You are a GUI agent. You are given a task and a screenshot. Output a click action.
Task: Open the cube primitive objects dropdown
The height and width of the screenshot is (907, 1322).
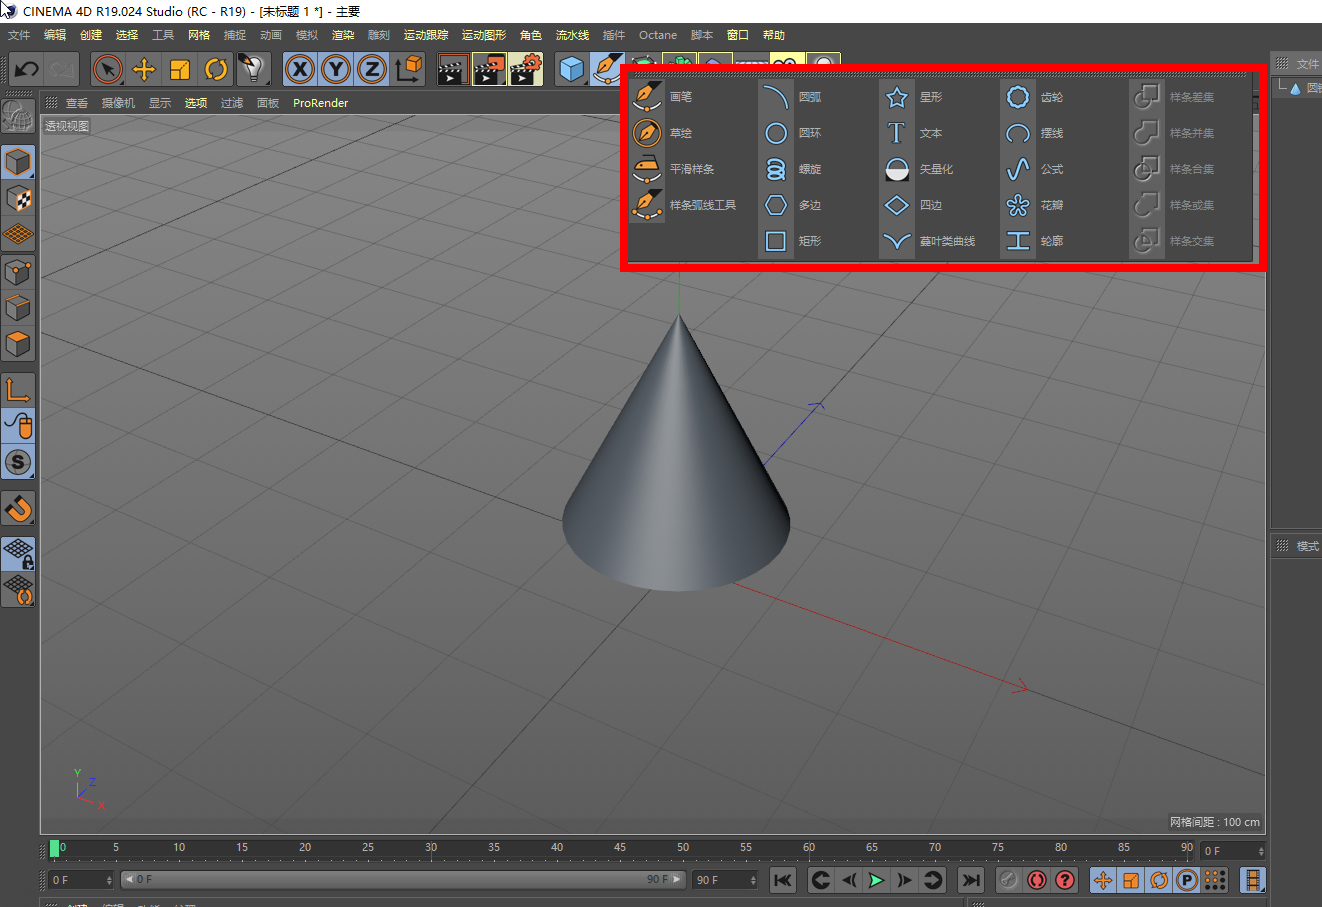(572, 69)
